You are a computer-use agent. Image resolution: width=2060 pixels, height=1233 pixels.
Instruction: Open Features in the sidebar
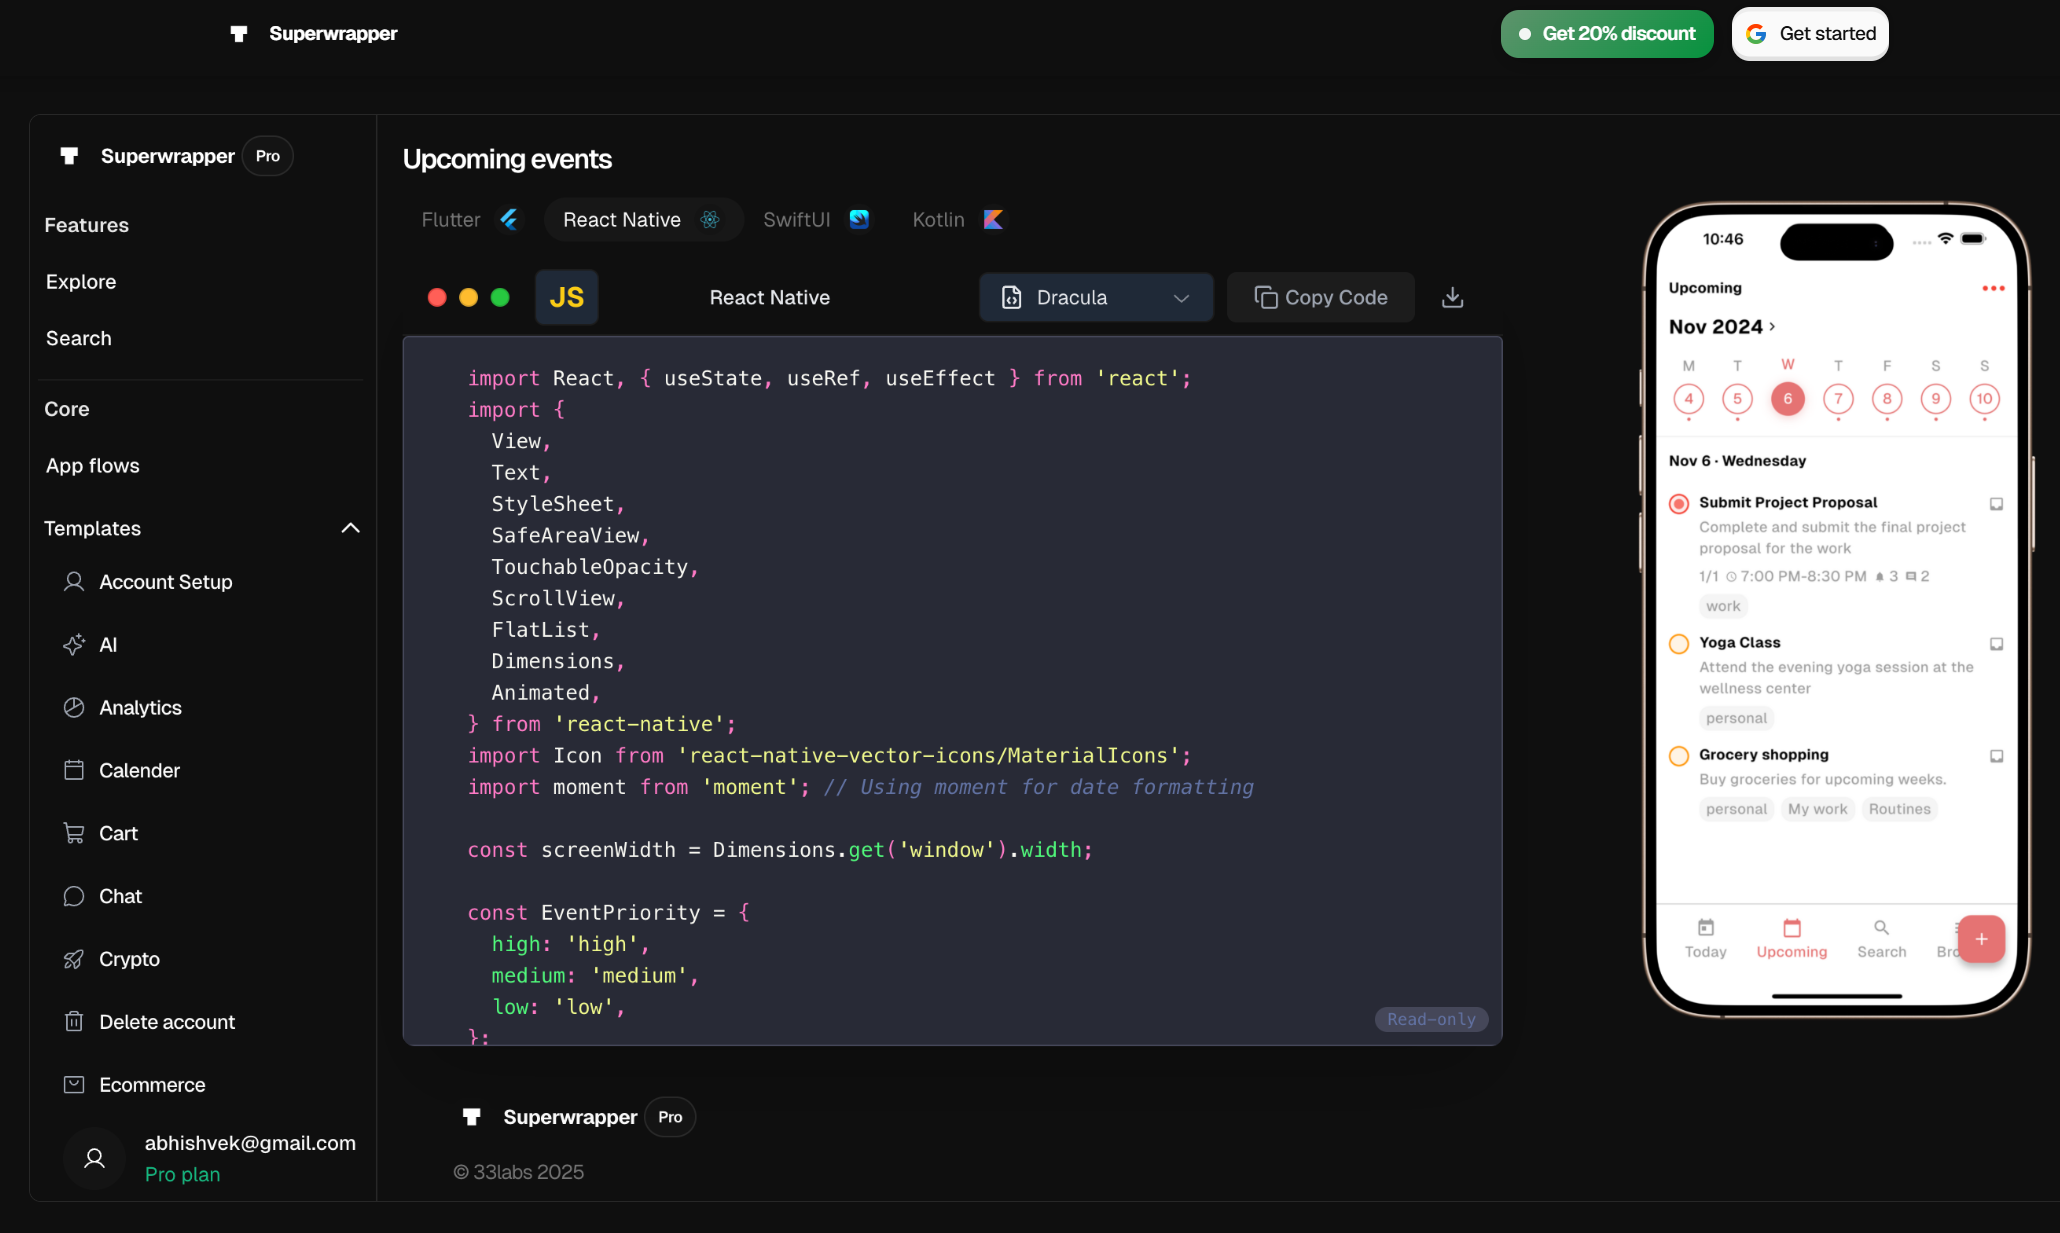87,225
